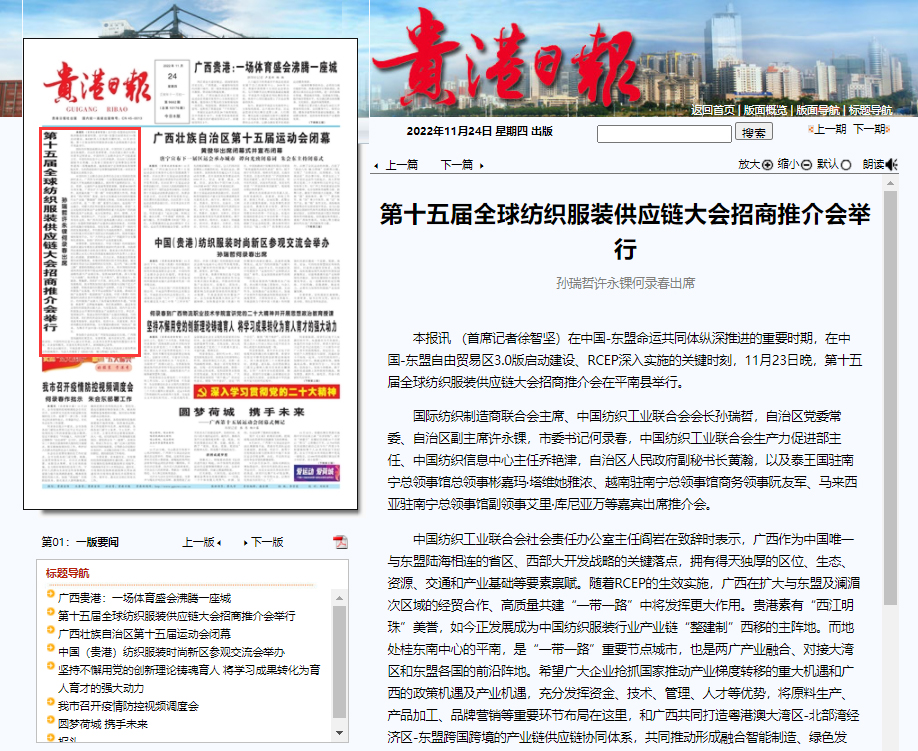Click article pane scroll up arrow

(890, 183)
